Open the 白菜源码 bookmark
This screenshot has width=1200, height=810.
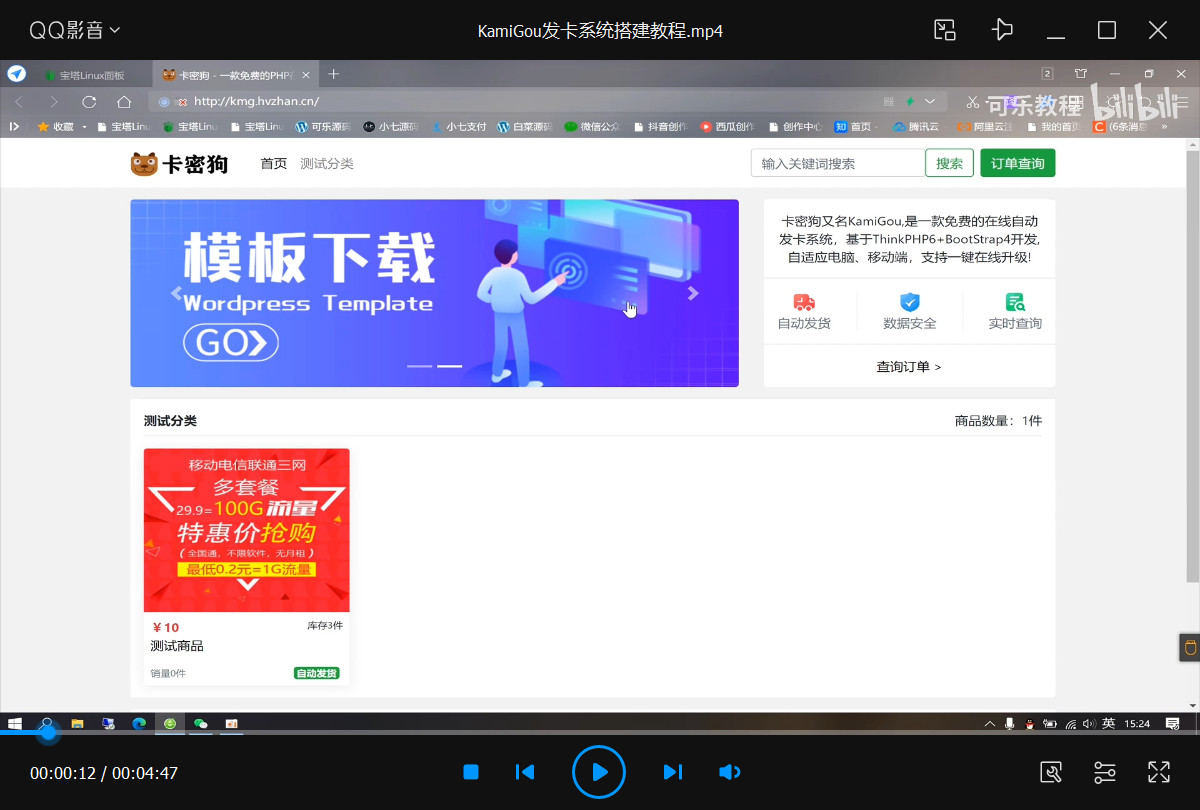525,127
